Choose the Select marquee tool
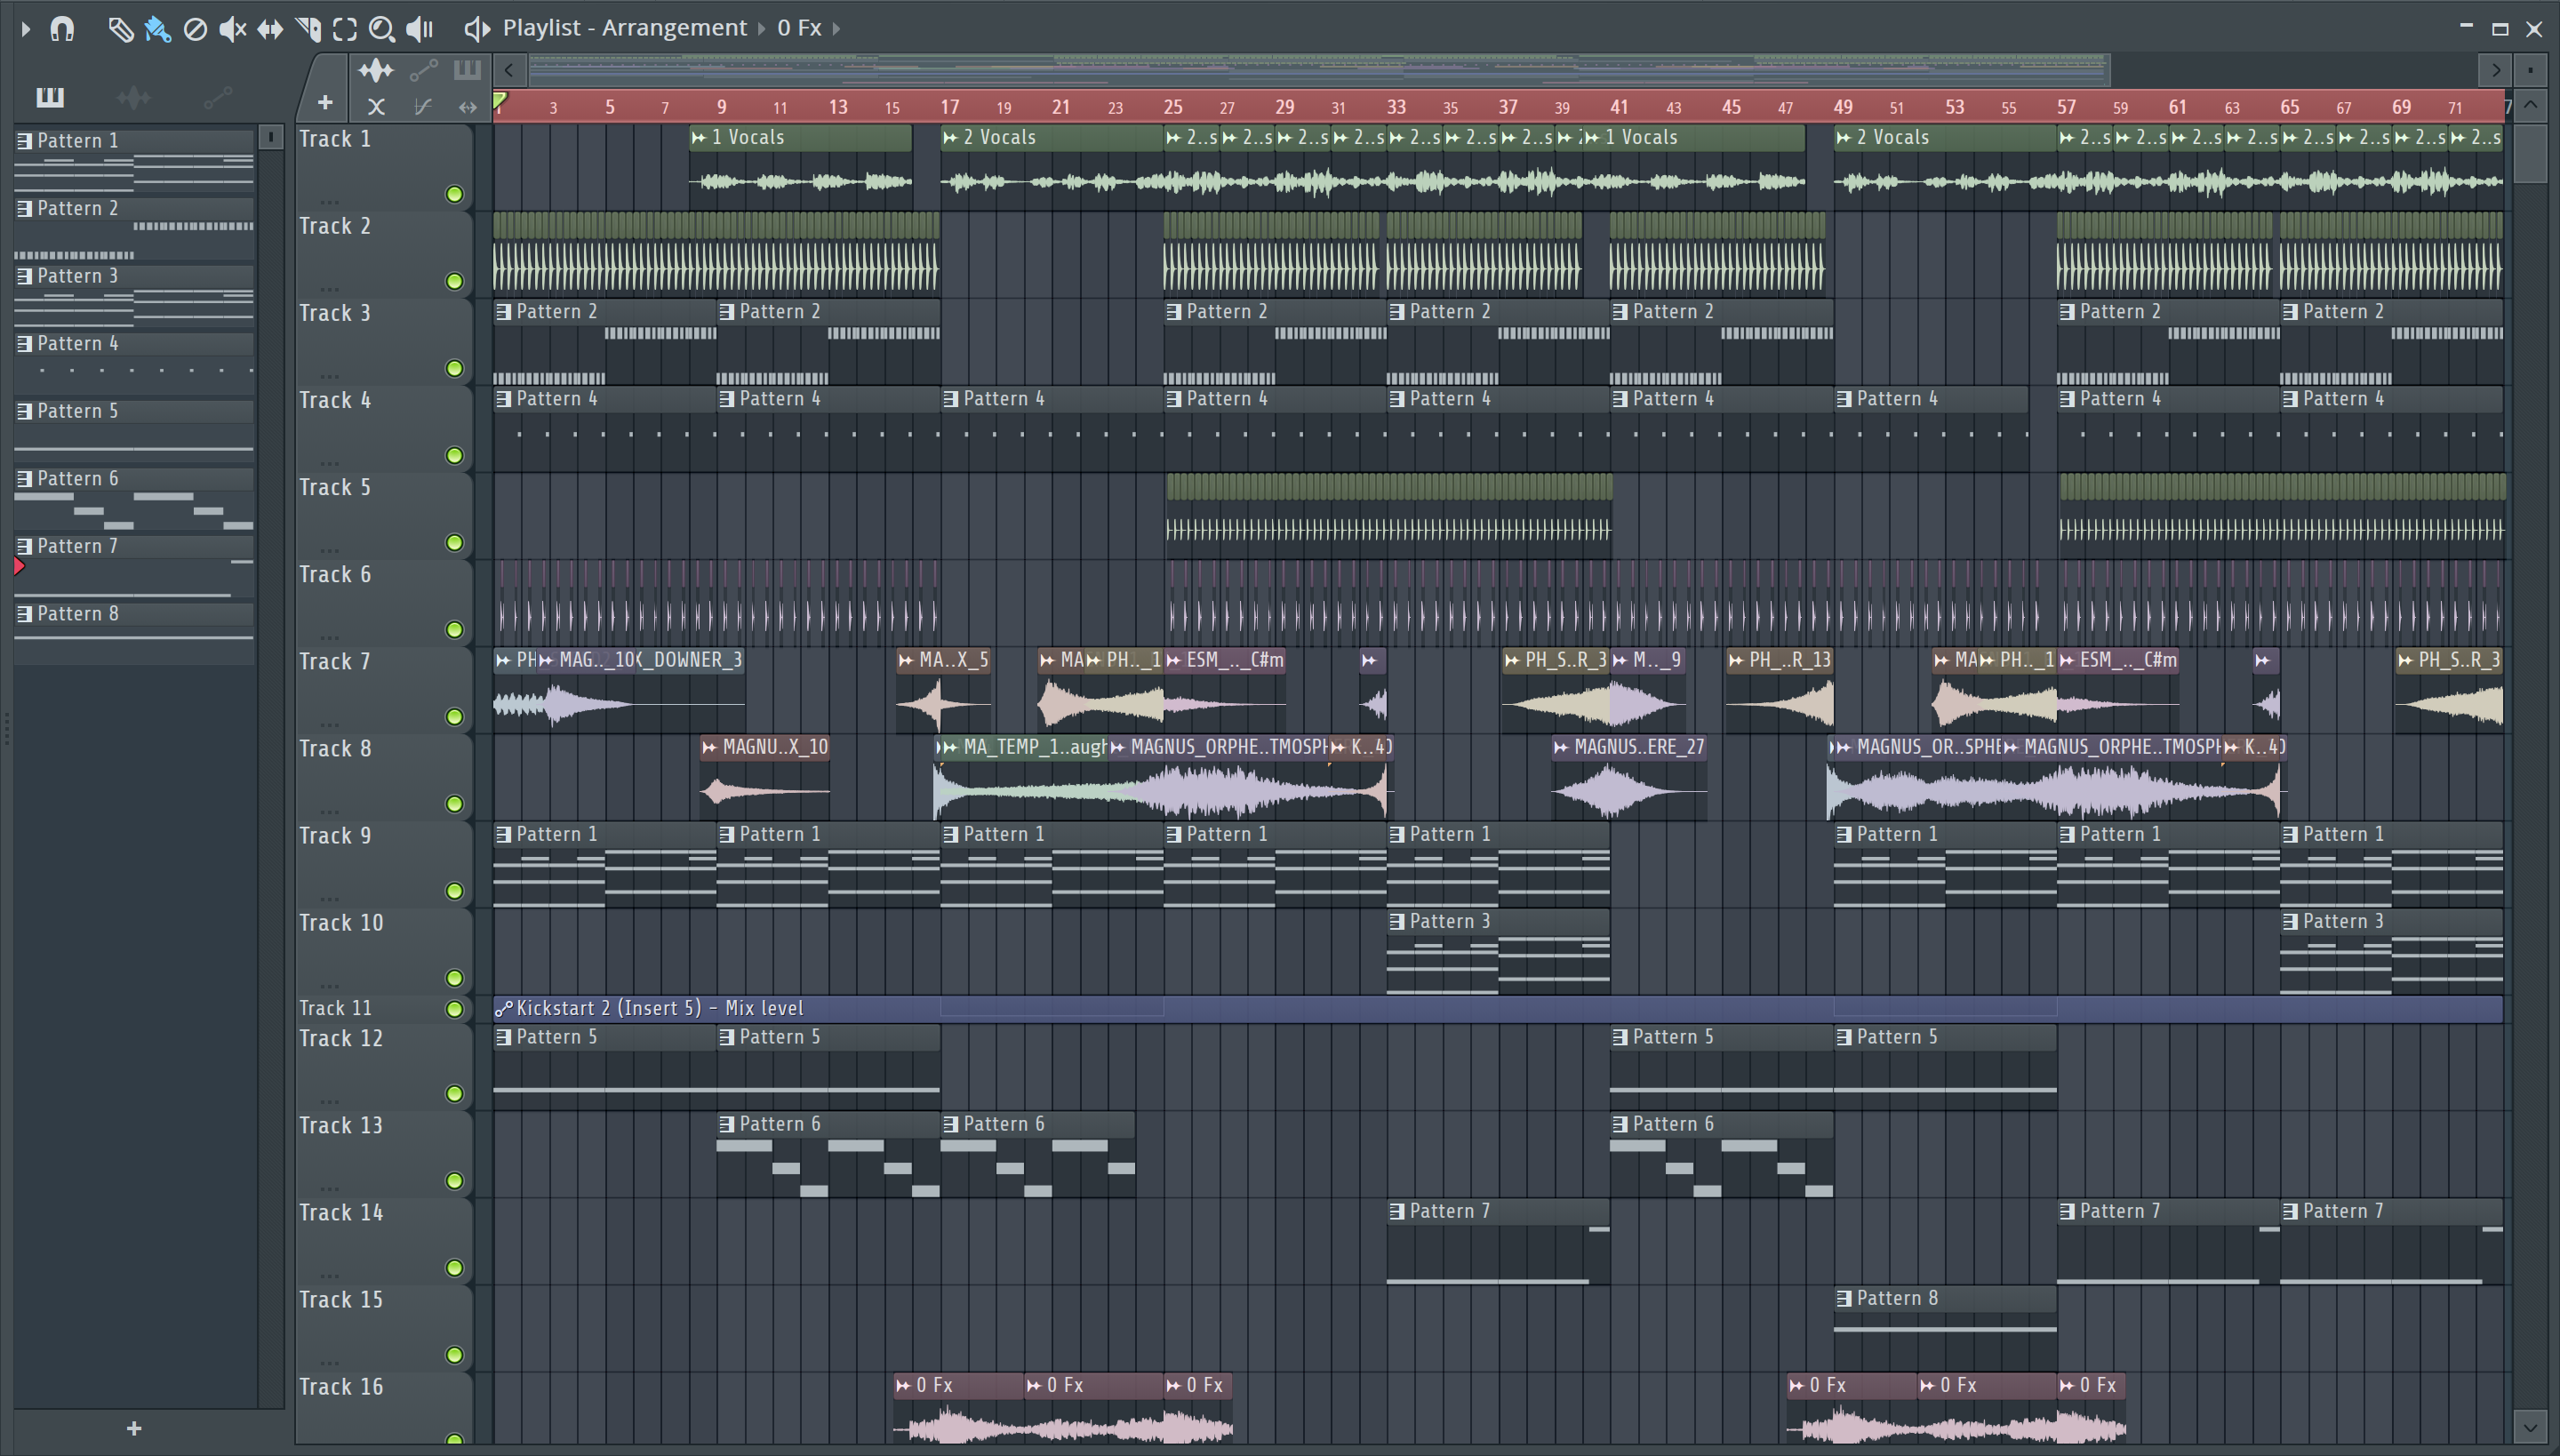2560x1456 pixels. pos(345,29)
